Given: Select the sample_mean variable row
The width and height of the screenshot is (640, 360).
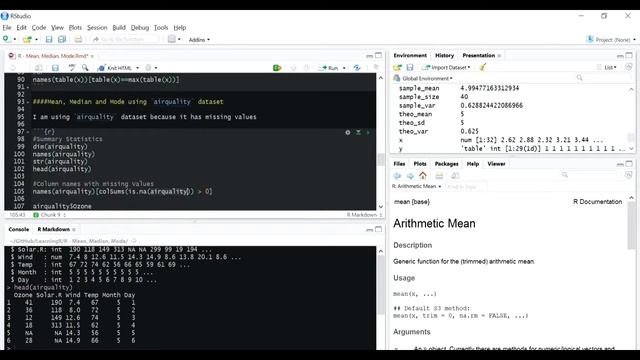Looking at the screenshot, I should 512,88.
